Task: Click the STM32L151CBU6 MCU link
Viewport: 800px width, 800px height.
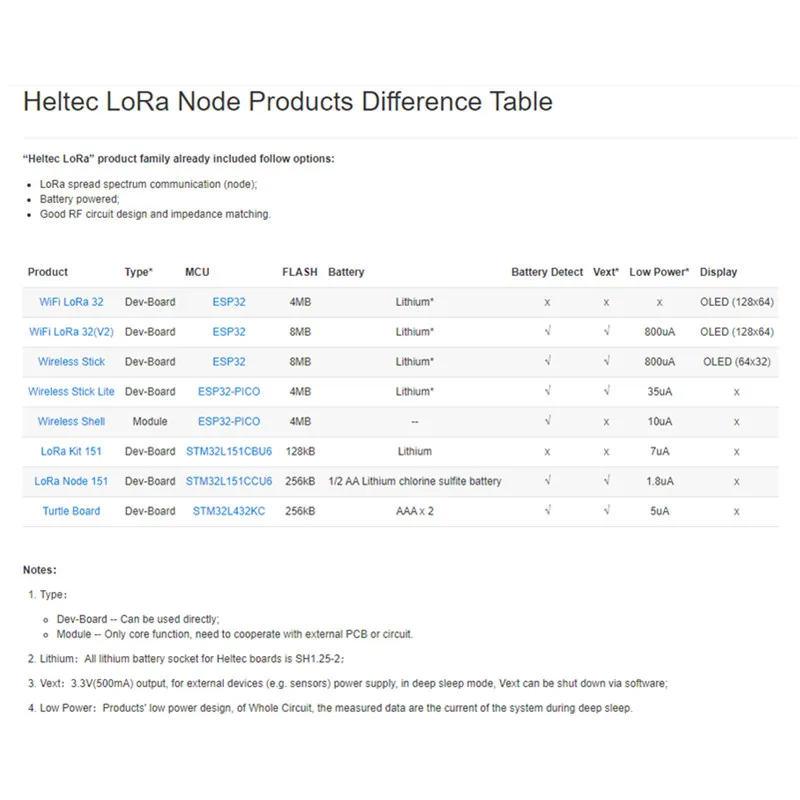Action: [229, 452]
